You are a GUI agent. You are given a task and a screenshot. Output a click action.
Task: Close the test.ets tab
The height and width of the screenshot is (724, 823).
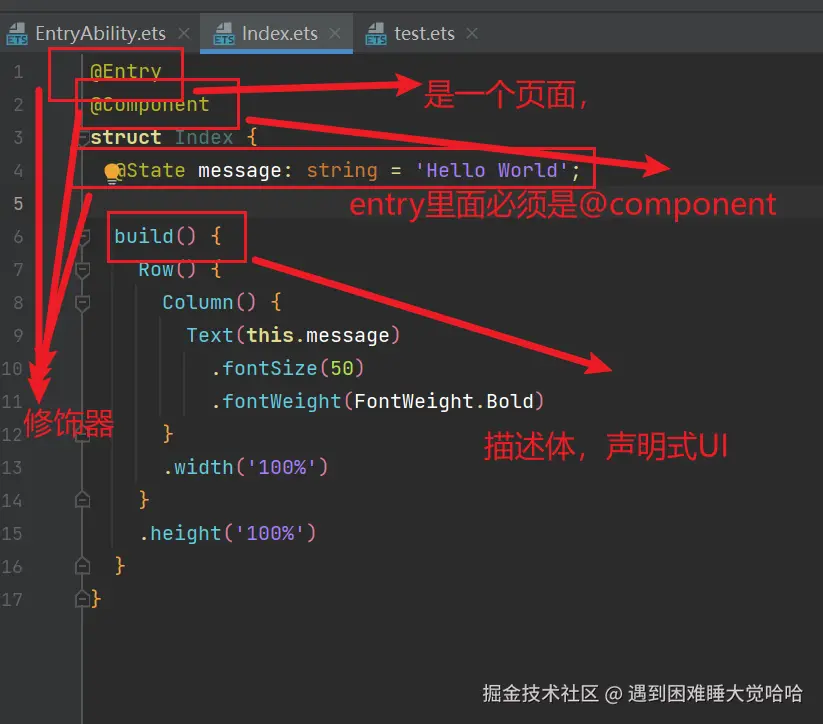point(470,33)
